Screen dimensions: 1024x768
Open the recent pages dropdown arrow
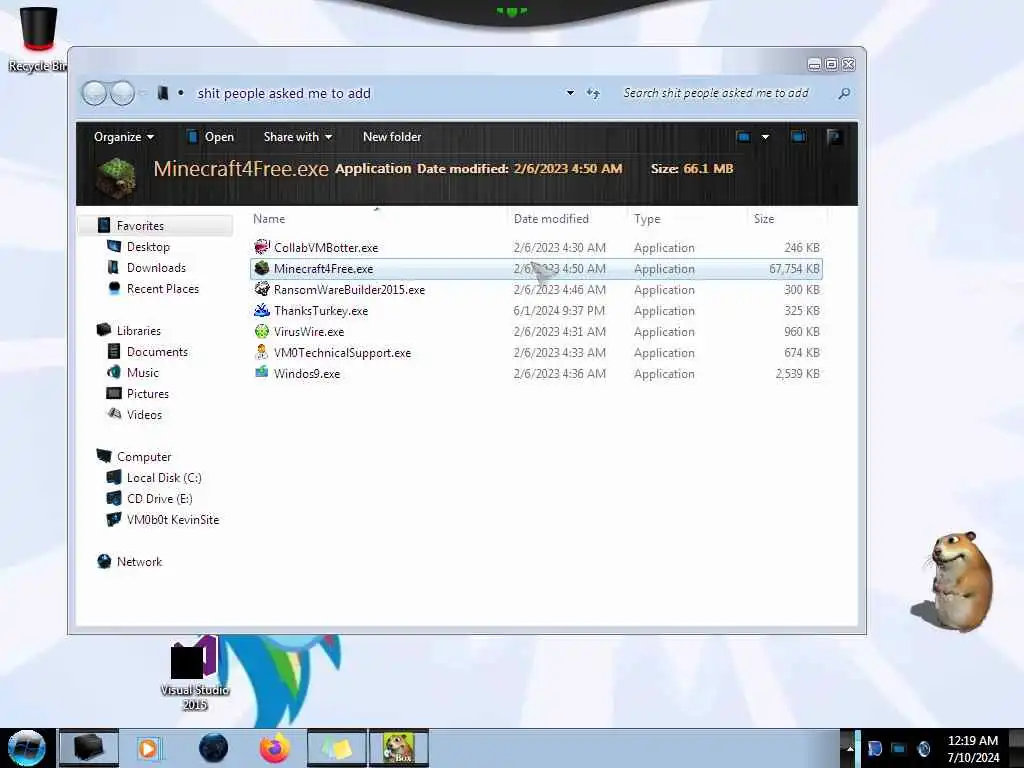(x=144, y=93)
